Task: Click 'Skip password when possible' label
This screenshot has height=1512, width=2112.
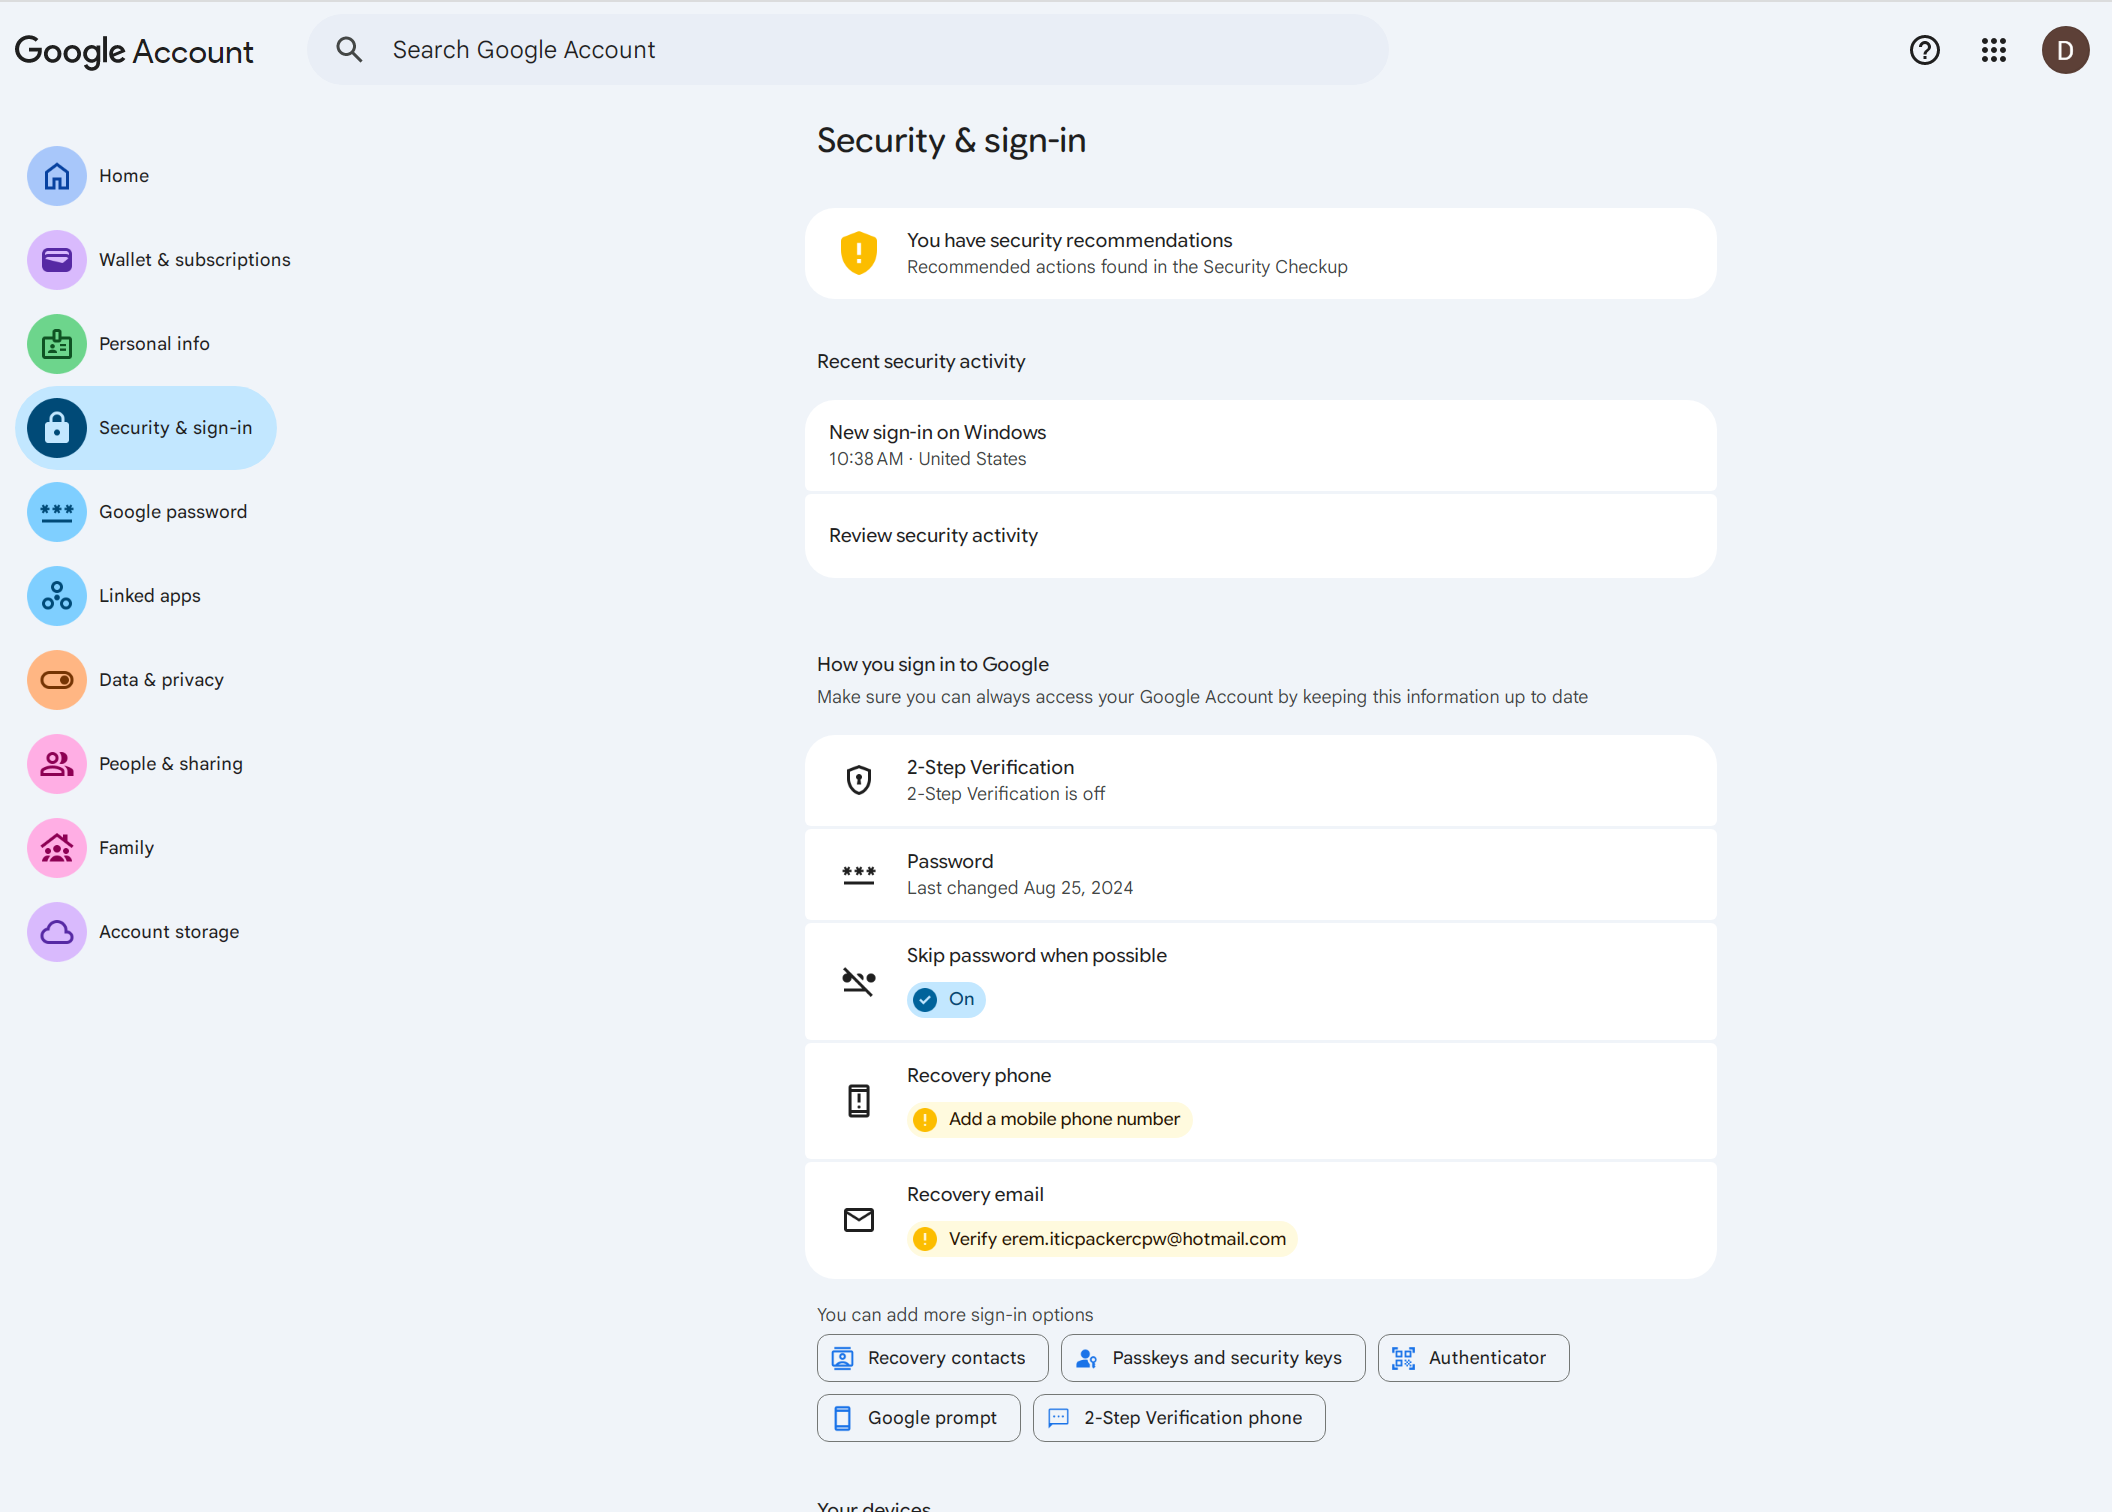Action: pyautogui.click(x=1037, y=956)
